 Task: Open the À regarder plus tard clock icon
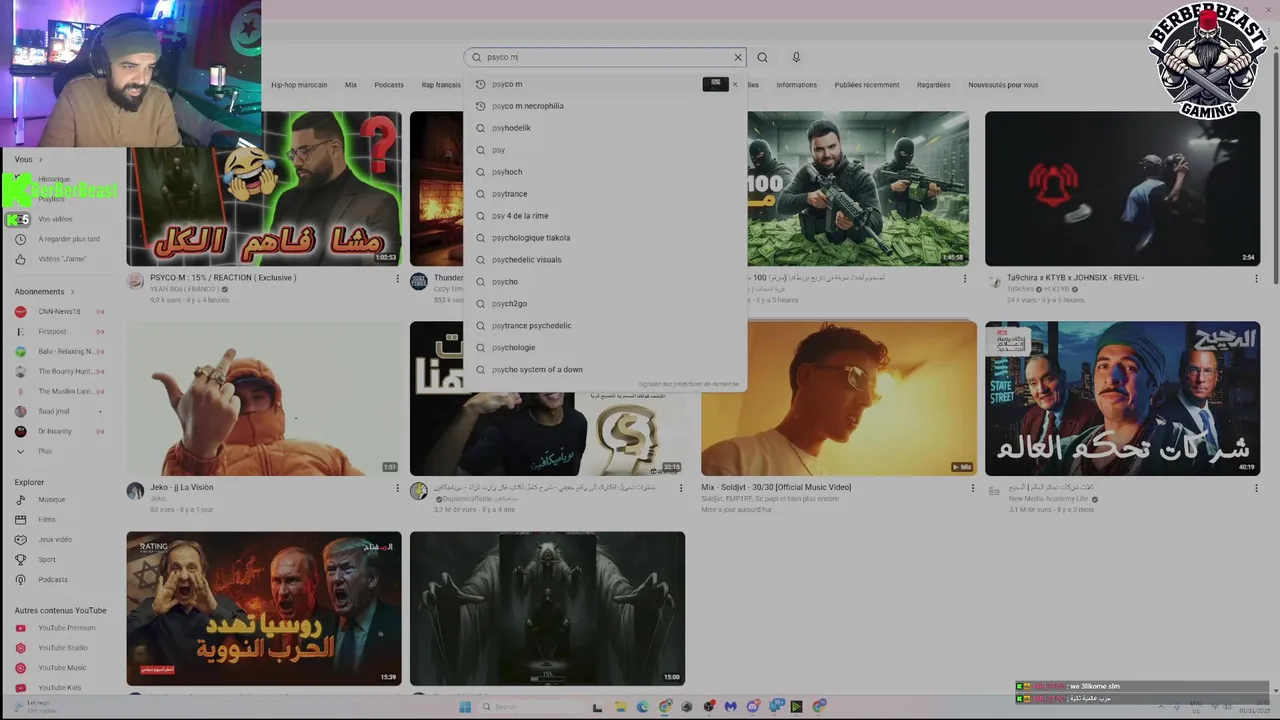point(20,239)
